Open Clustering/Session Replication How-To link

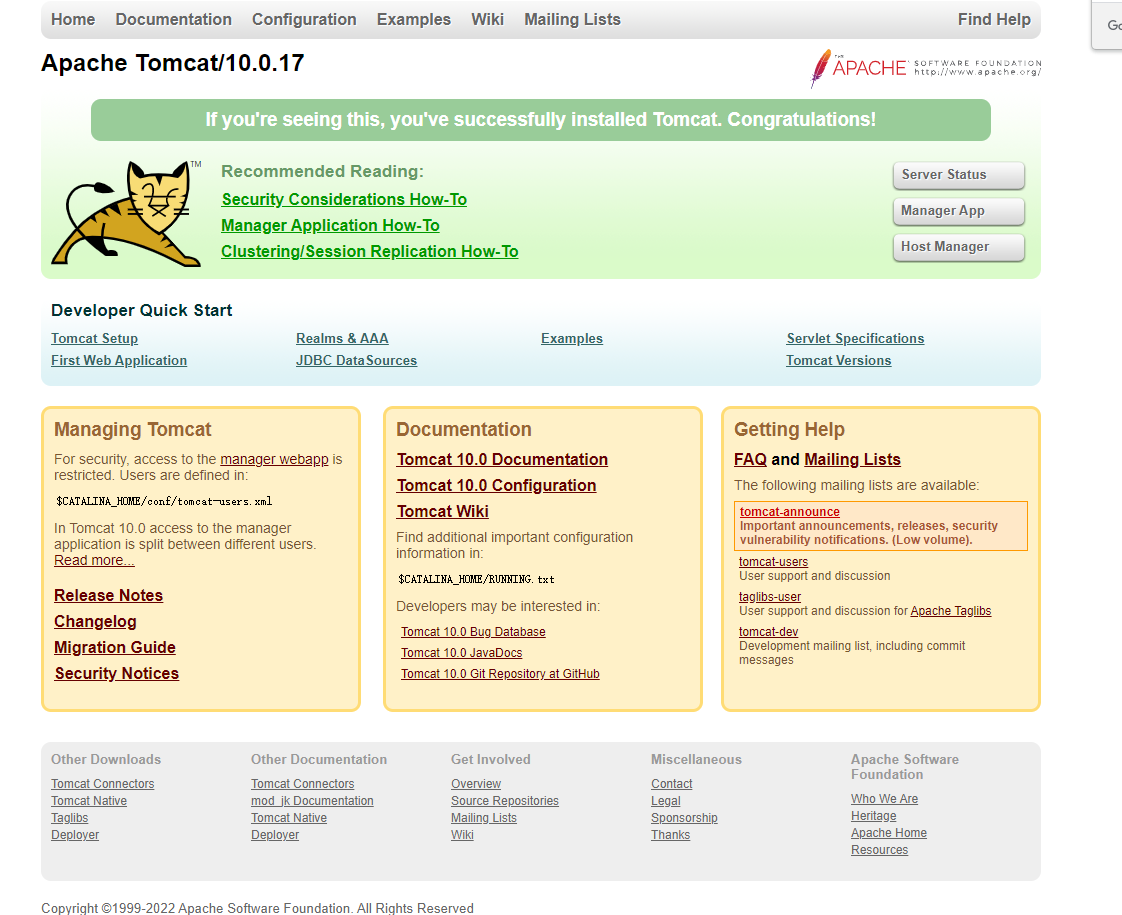coord(370,252)
